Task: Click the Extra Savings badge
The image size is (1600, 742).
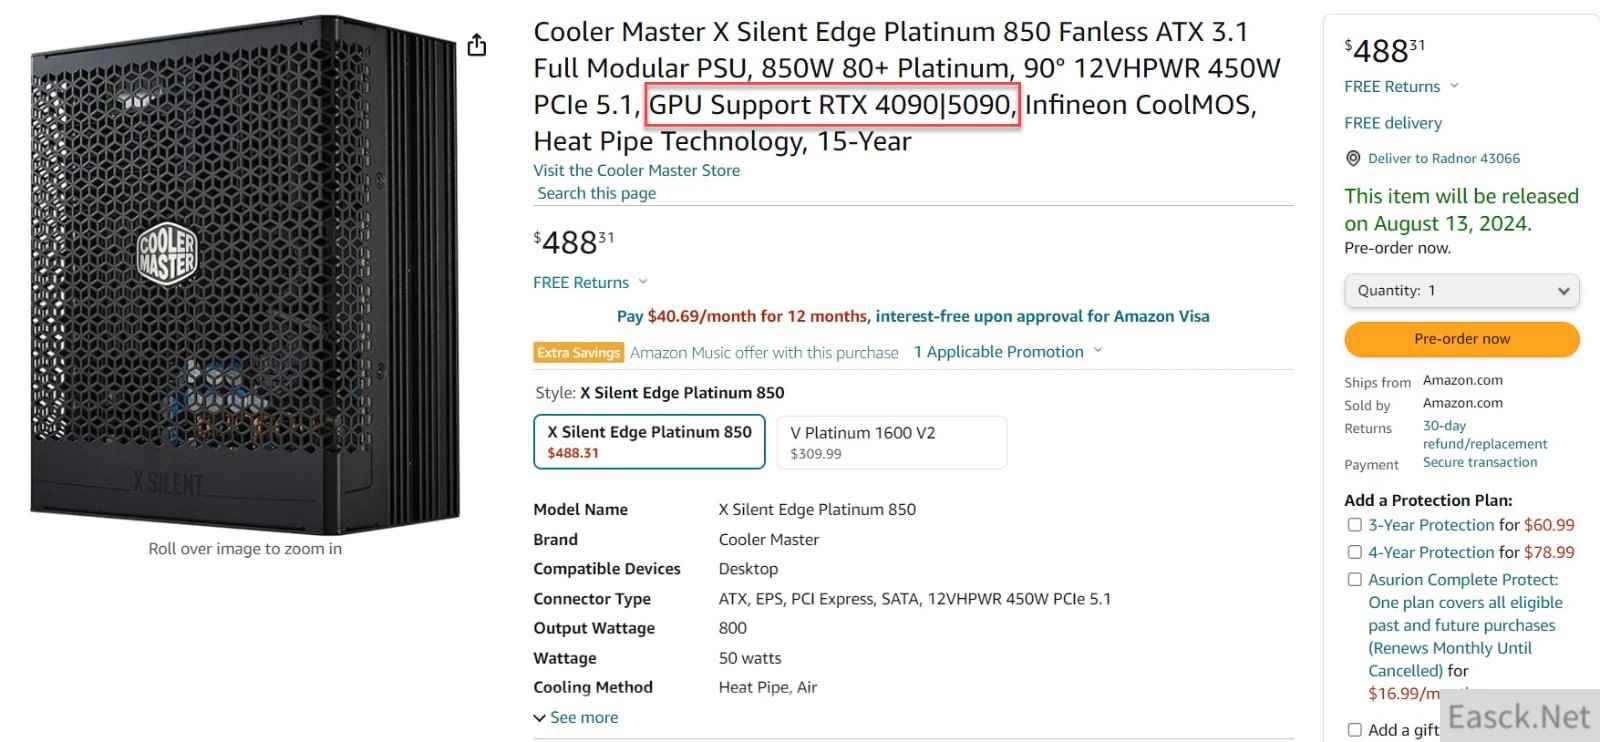Action: point(579,352)
